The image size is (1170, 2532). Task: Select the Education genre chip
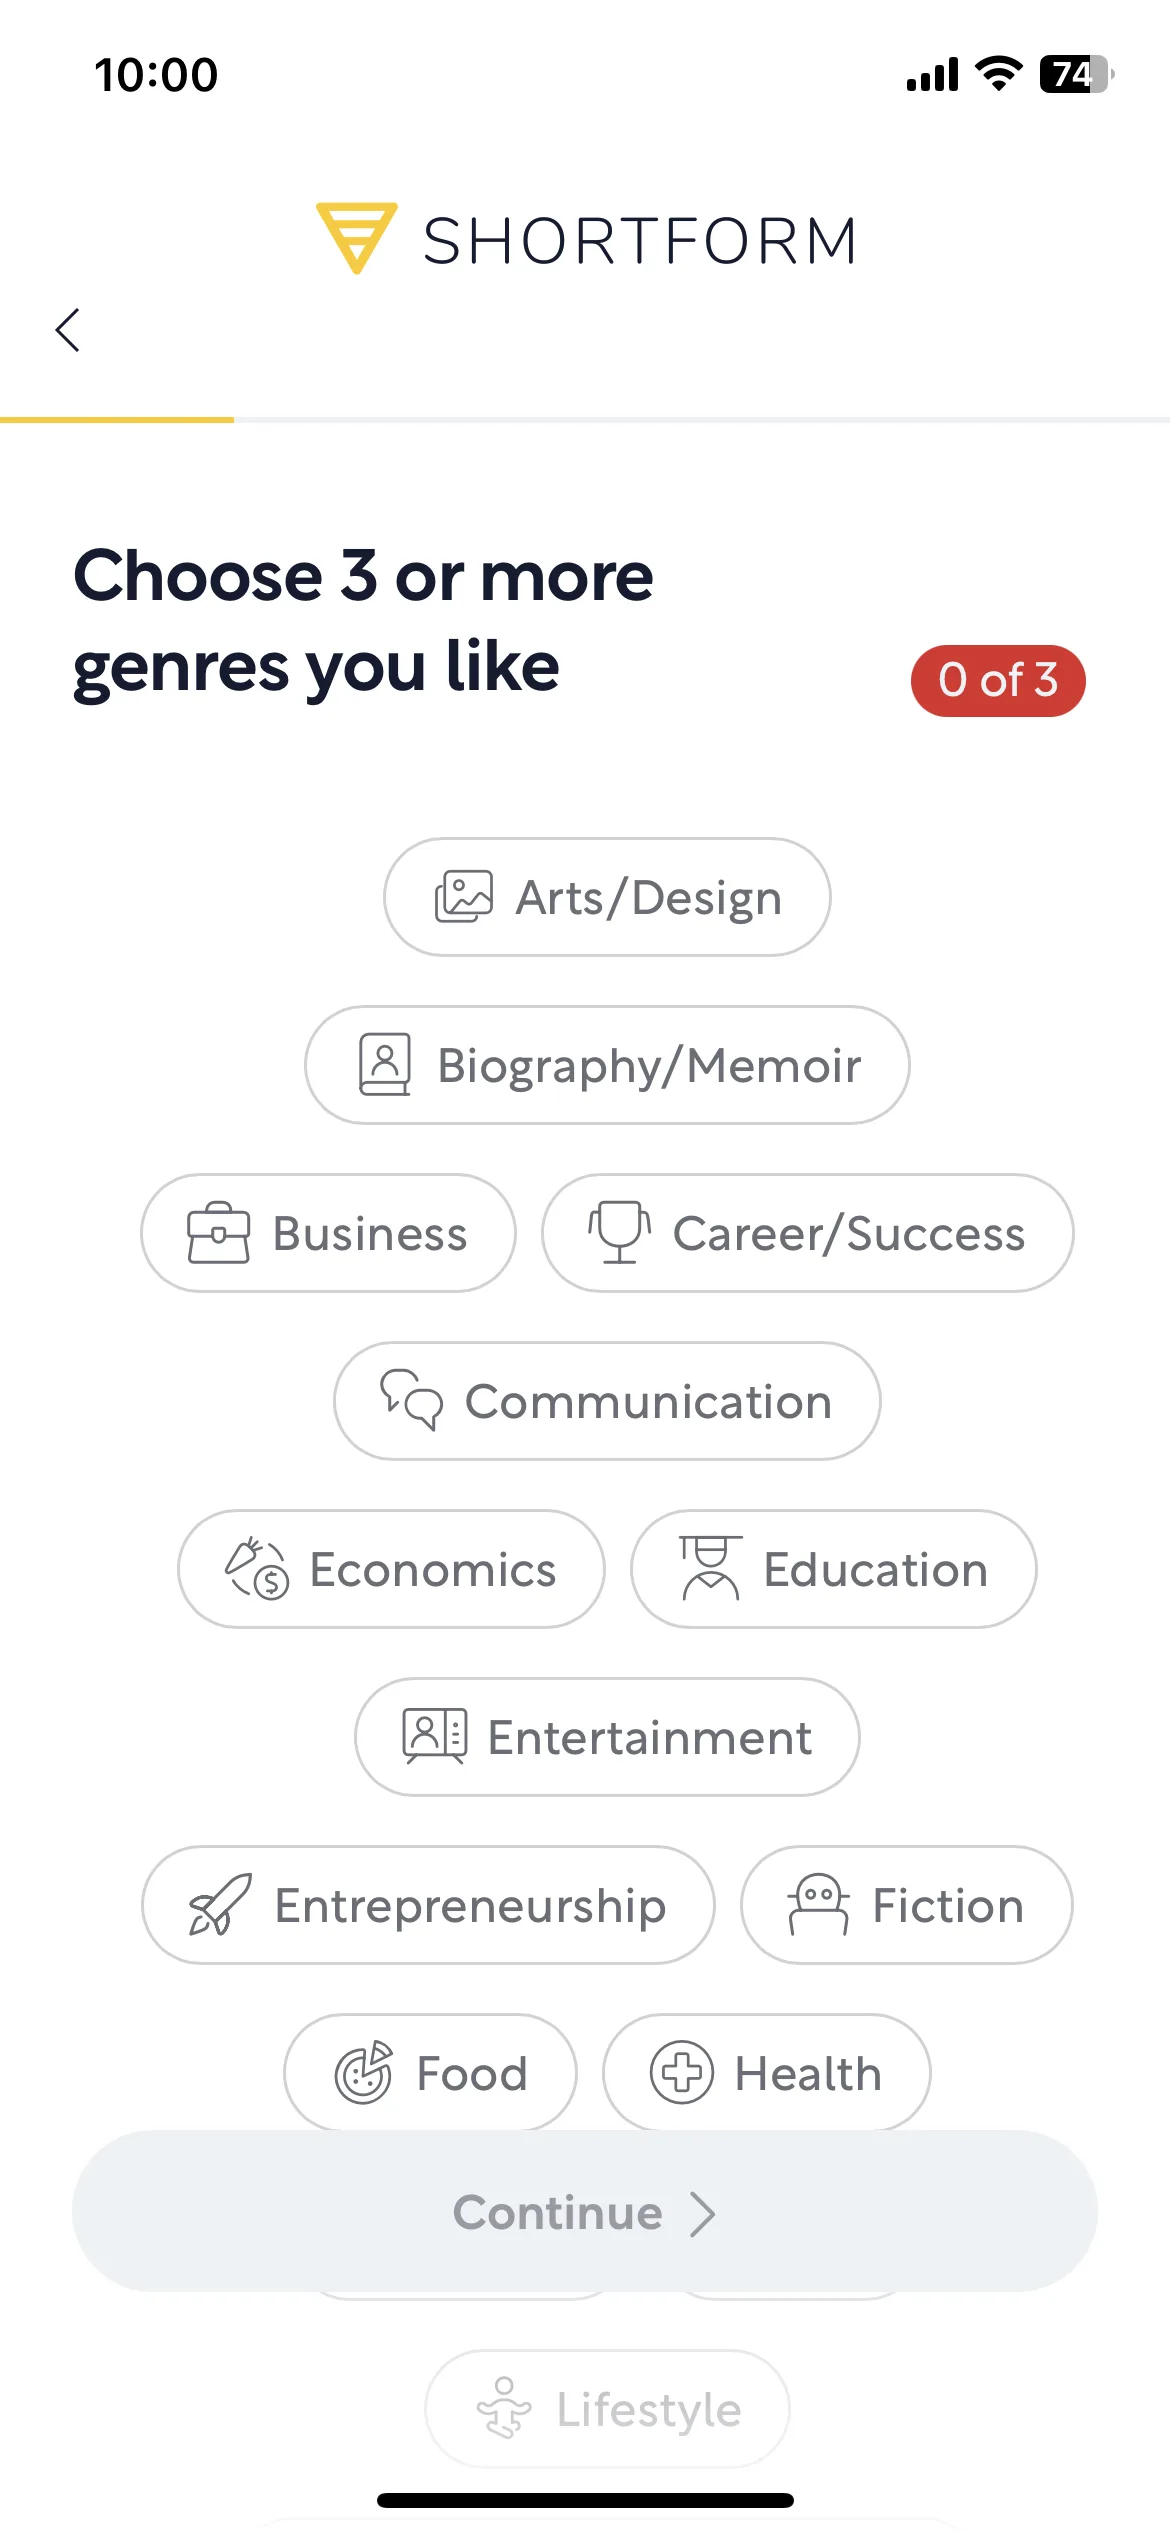point(833,1569)
